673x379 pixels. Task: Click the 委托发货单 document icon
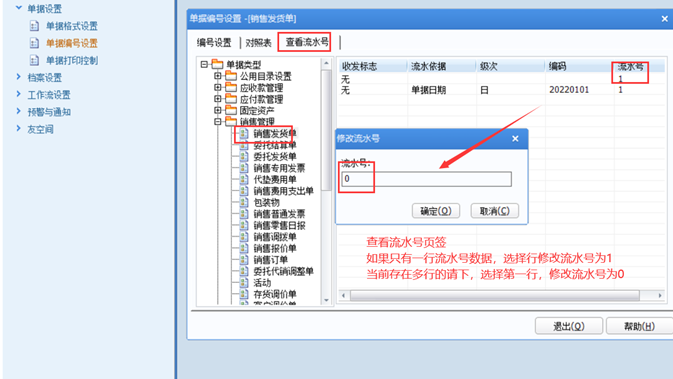244,156
